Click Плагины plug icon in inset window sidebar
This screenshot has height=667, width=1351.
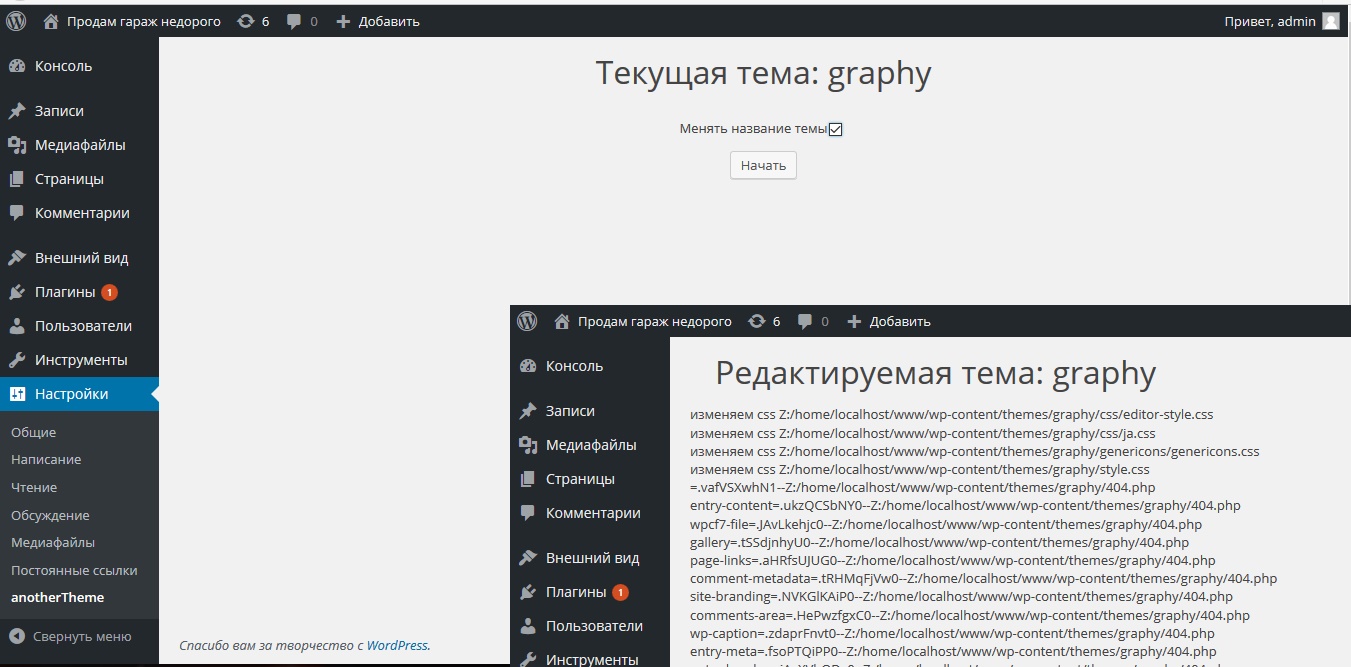[x=528, y=592]
